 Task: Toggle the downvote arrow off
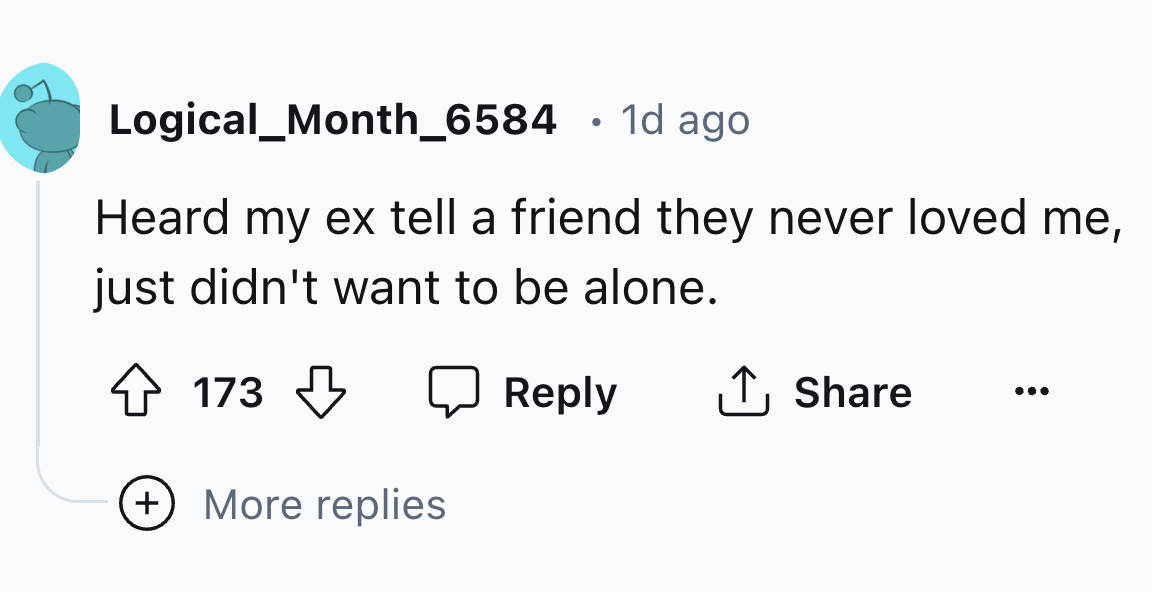(318, 391)
